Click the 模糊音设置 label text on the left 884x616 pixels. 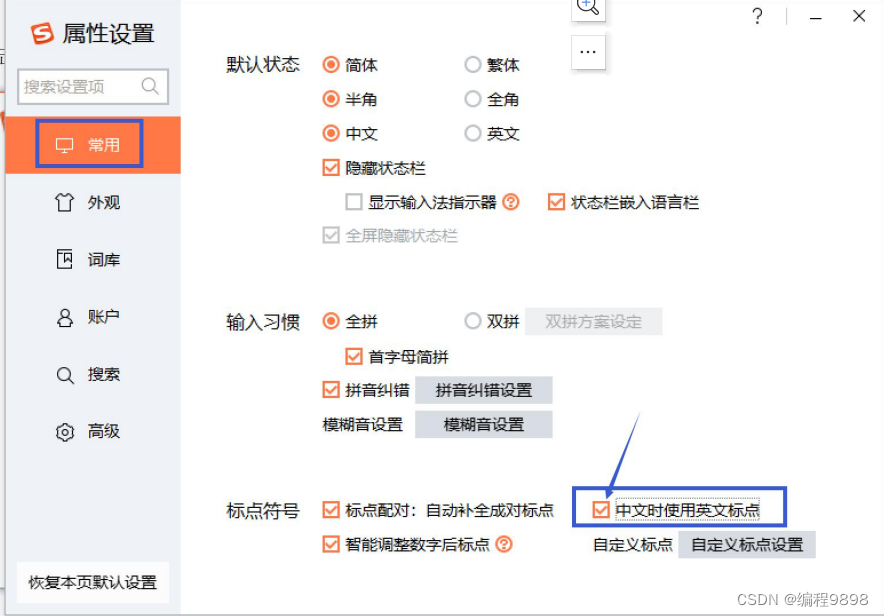(363, 424)
